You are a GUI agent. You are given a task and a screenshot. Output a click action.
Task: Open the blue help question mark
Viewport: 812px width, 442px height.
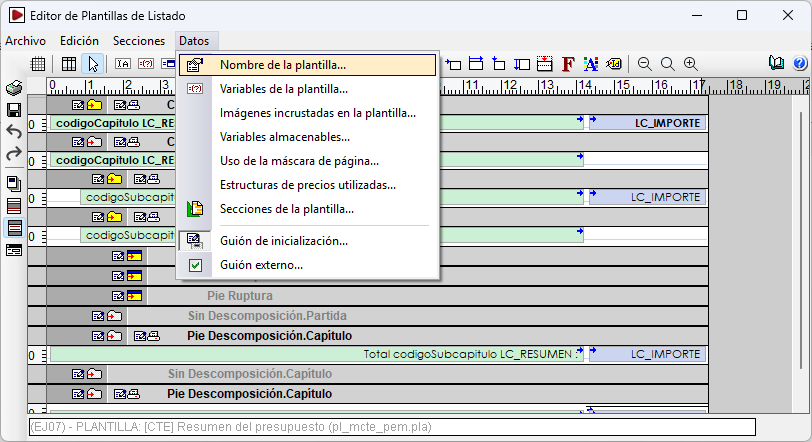coord(800,63)
